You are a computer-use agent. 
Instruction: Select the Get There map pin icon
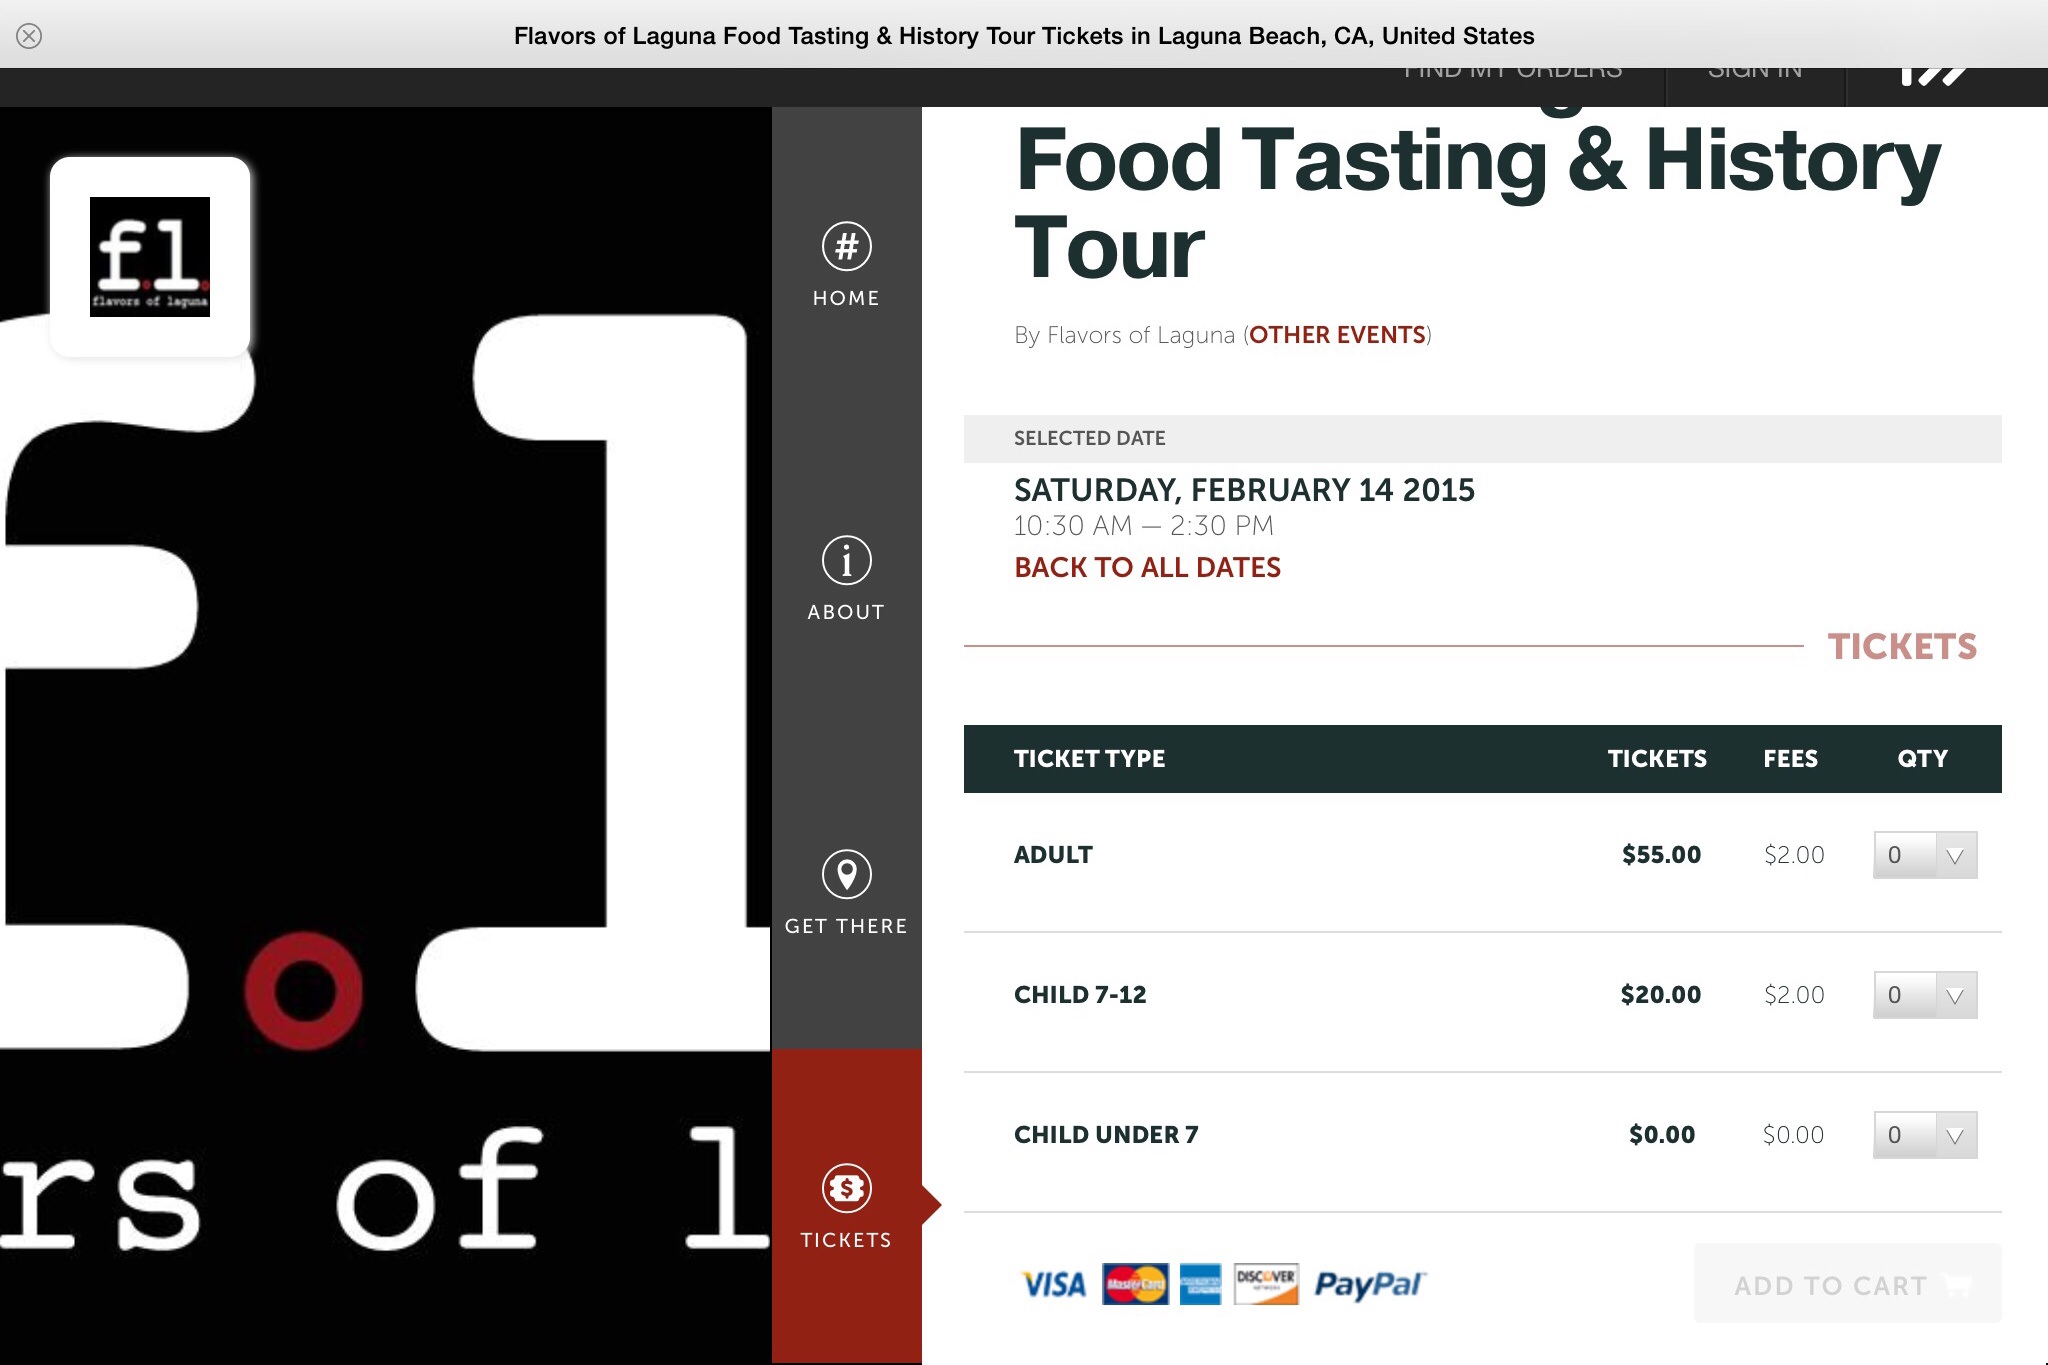tap(847, 874)
